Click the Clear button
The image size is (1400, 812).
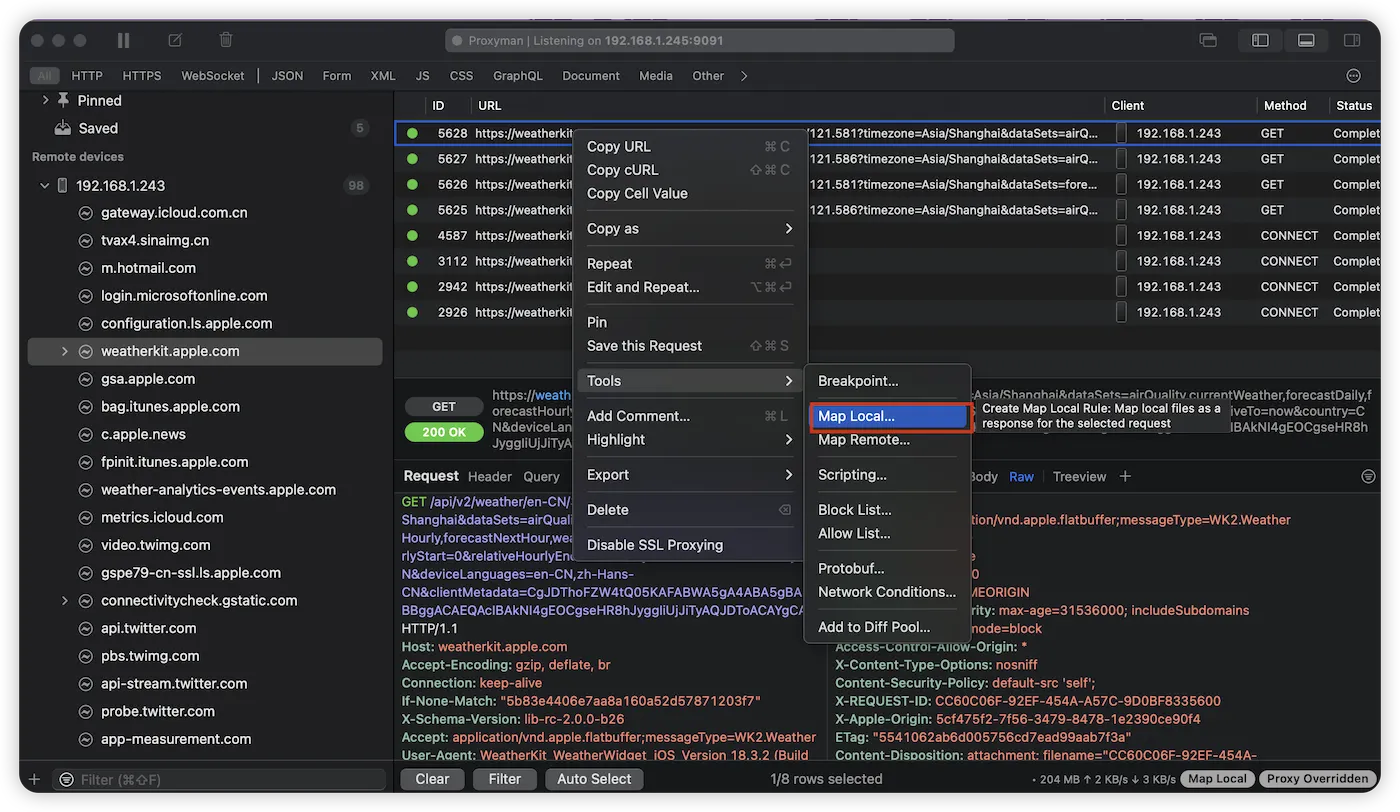tap(433, 779)
